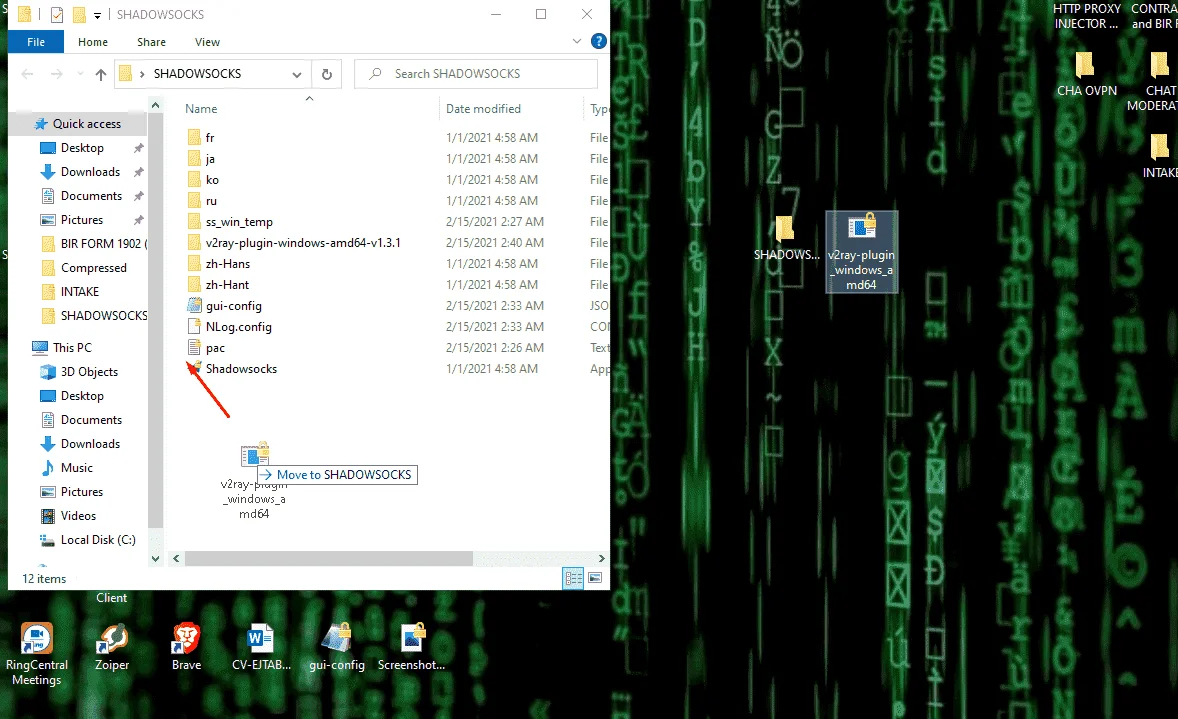Click the Properties quick toolbar icon
The image size is (1178, 719).
tap(56, 14)
